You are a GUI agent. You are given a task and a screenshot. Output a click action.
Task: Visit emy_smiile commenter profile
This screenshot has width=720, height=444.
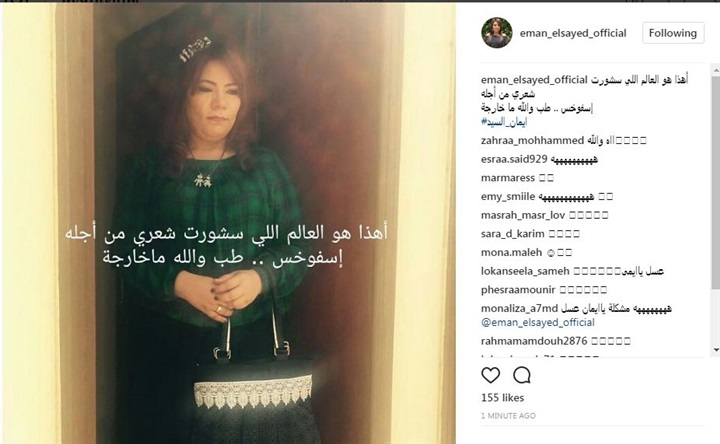point(508,197)
